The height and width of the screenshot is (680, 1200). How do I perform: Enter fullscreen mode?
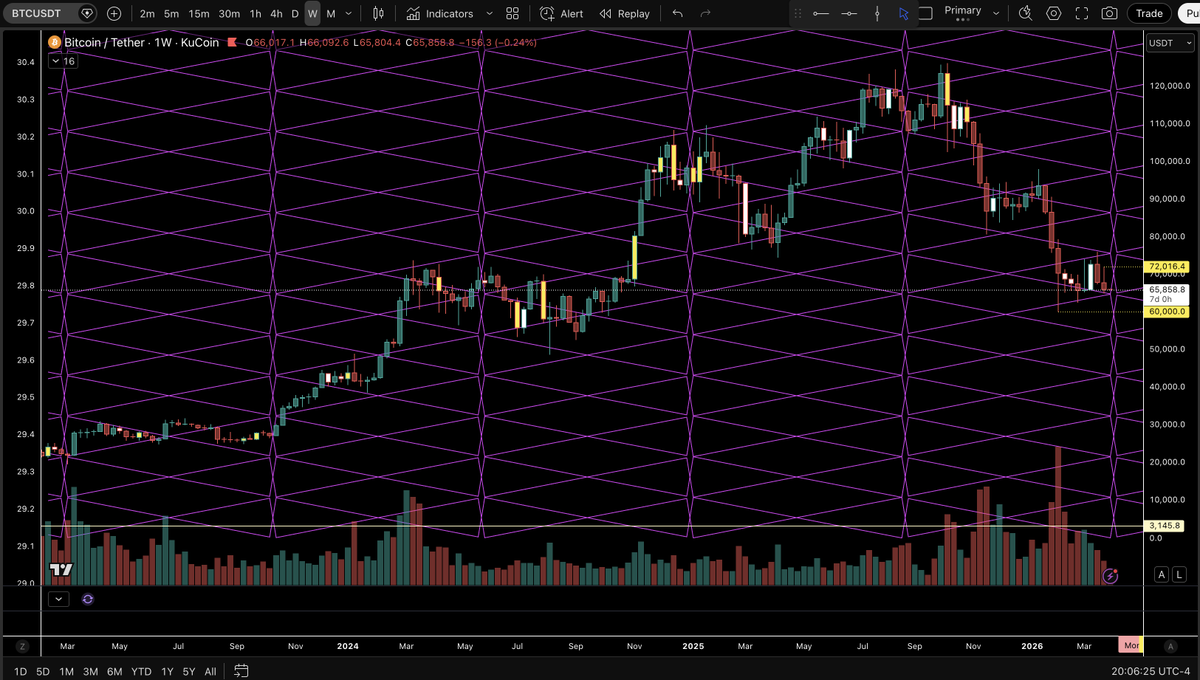pos(1082,14)
